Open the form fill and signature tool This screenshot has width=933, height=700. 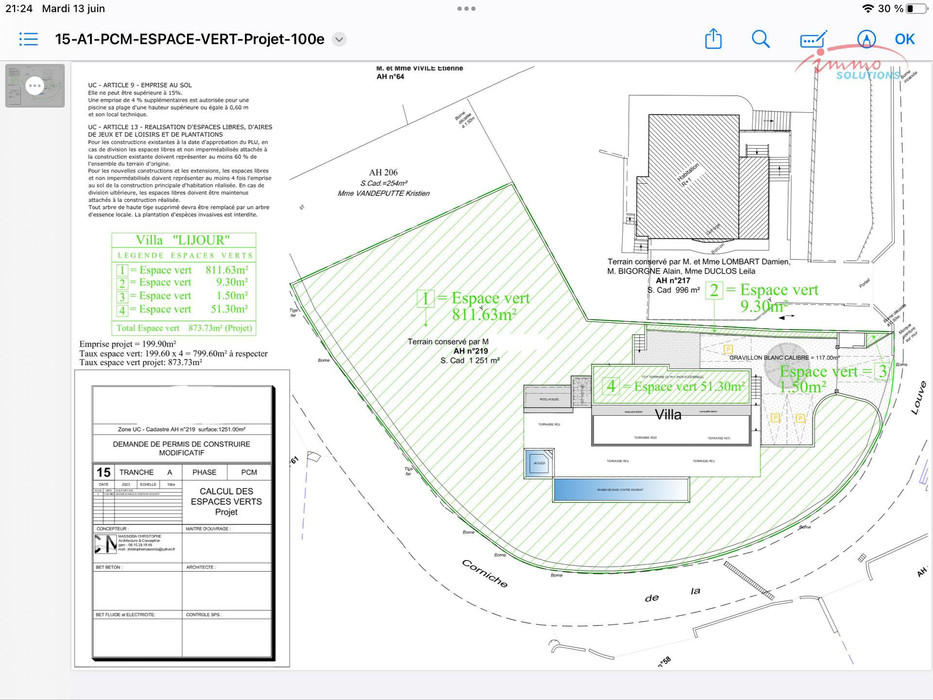[x=813, y=39]
